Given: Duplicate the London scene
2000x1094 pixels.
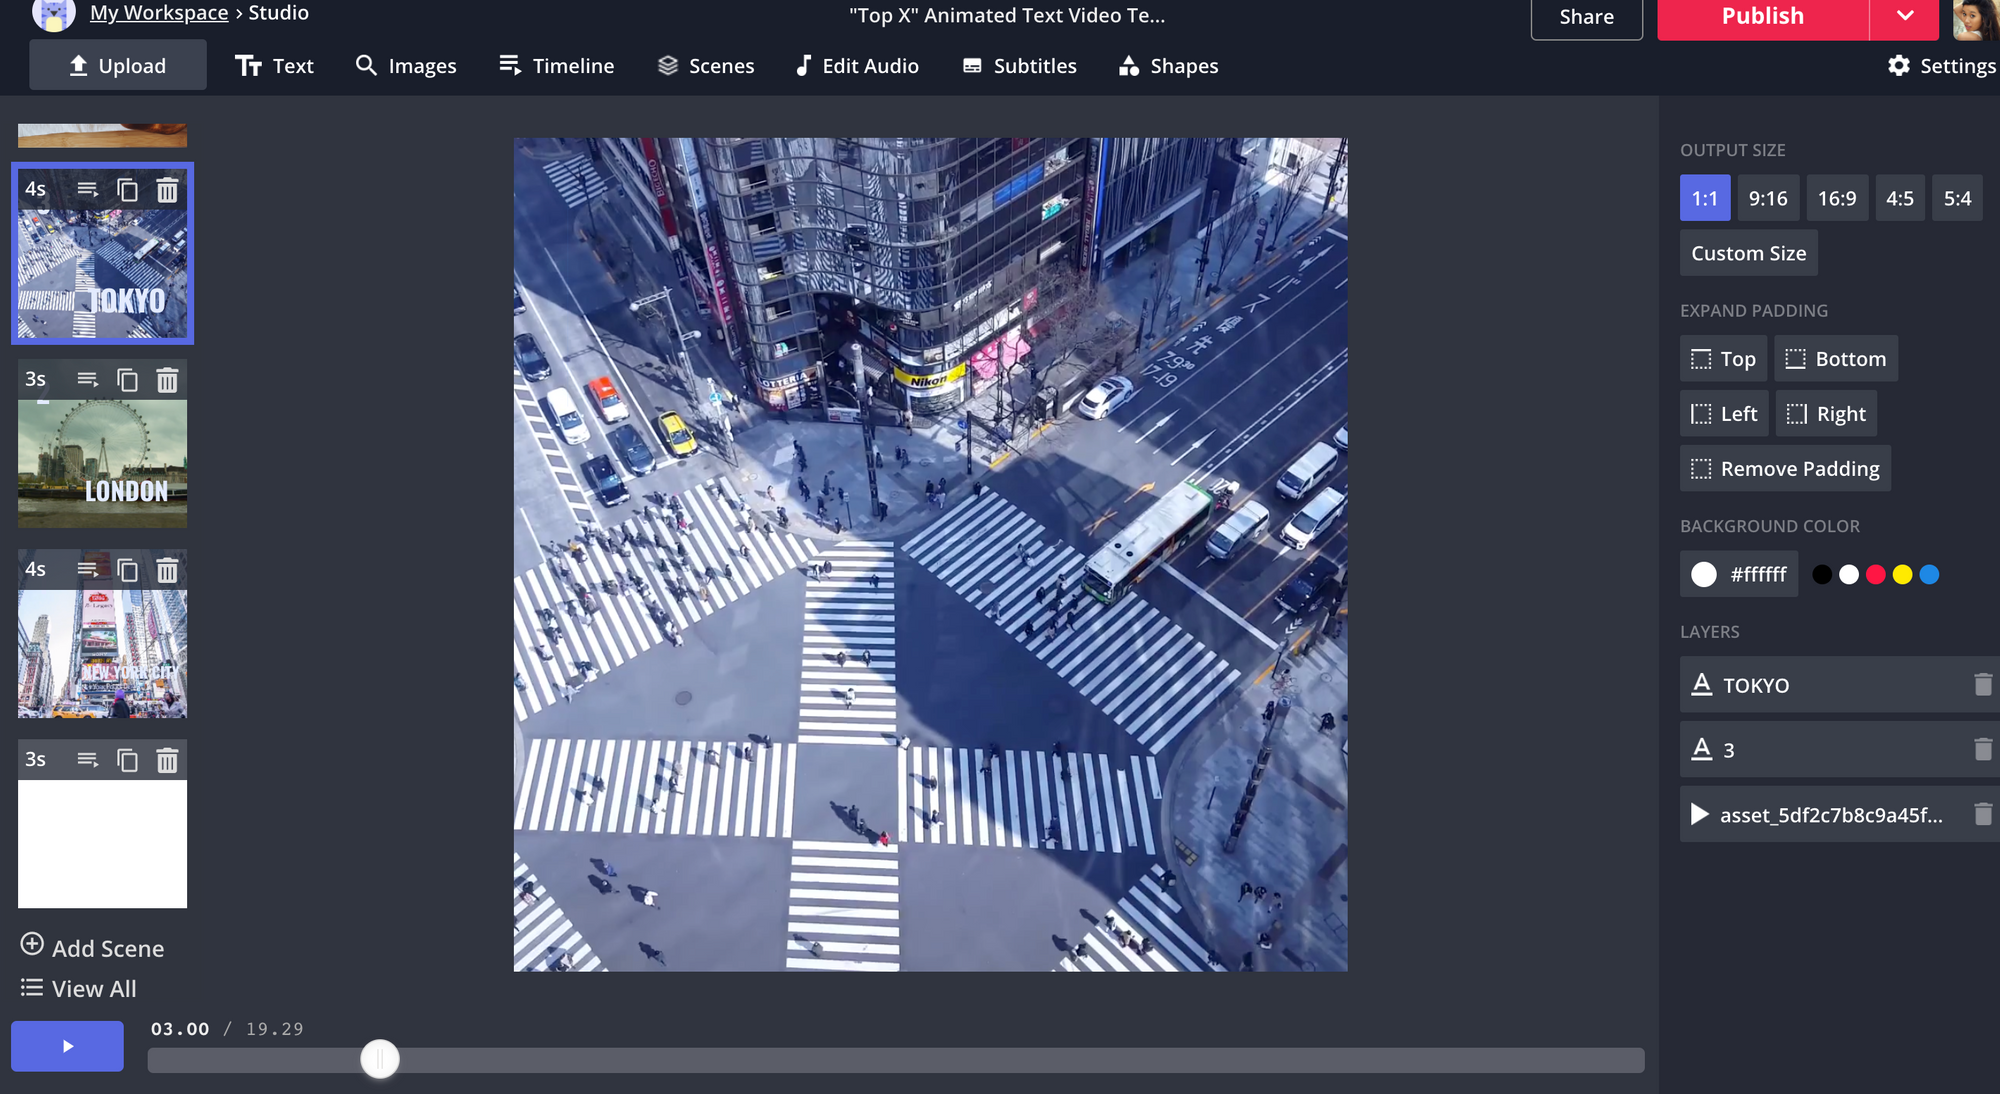Looking at the screenshot, I should [x=127, y=380].
